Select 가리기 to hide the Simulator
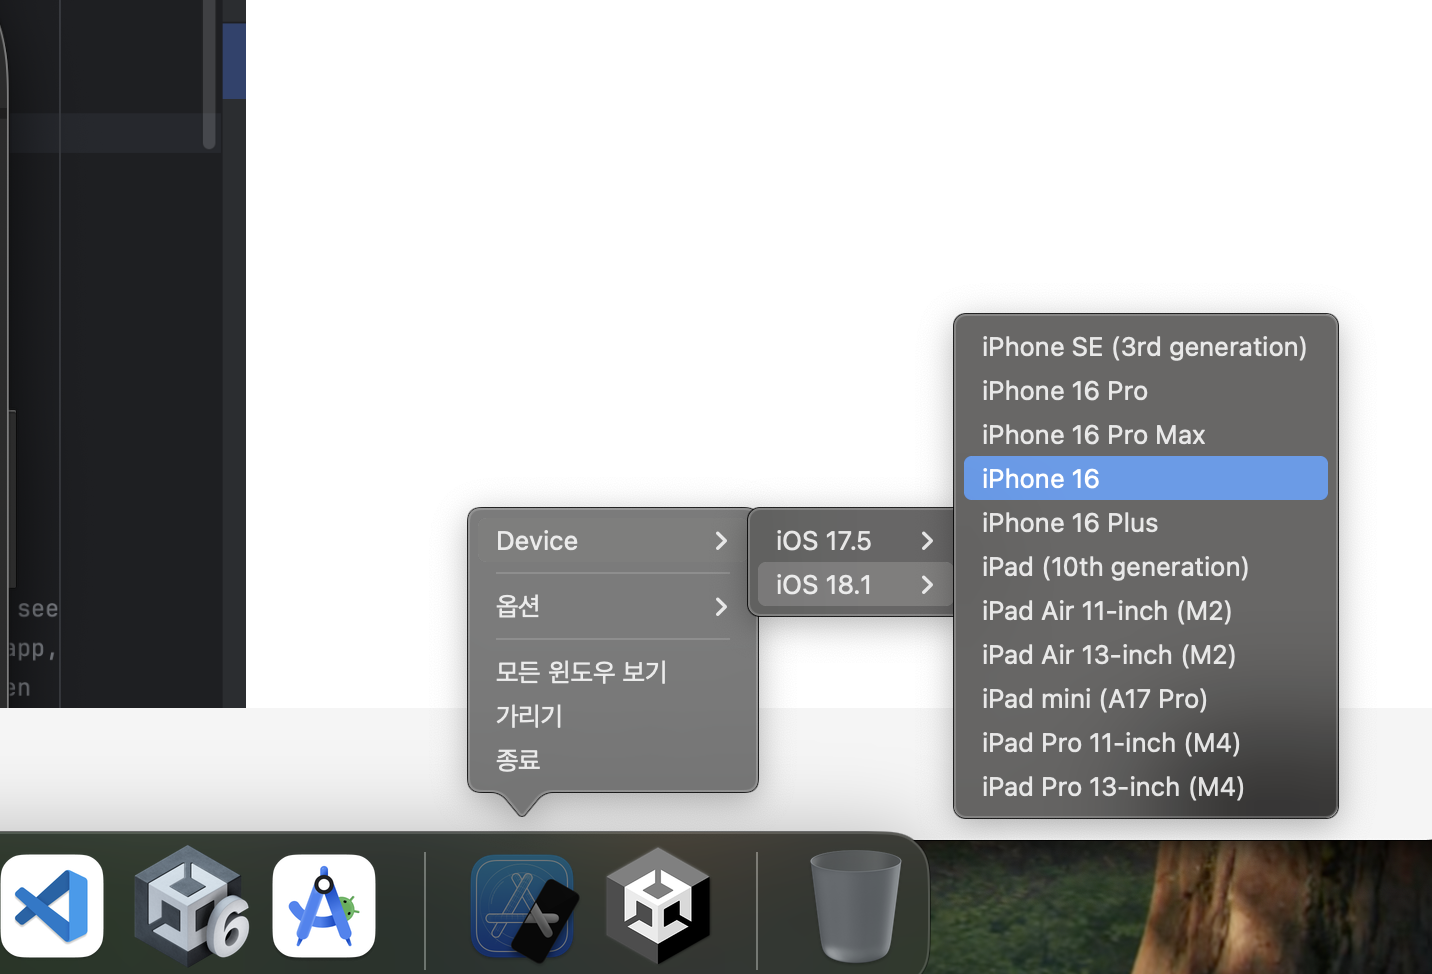This screenshot has height=974, width=1432. point(613,716)
